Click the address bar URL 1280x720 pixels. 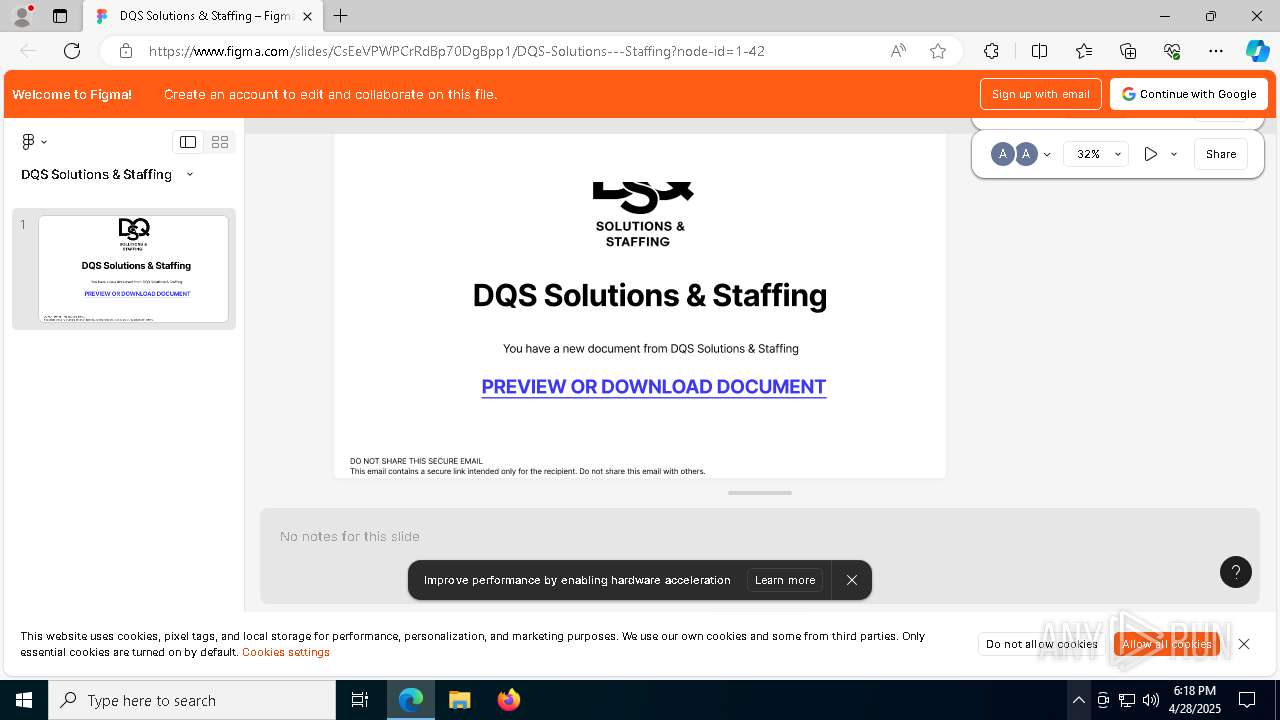[457, 51]
